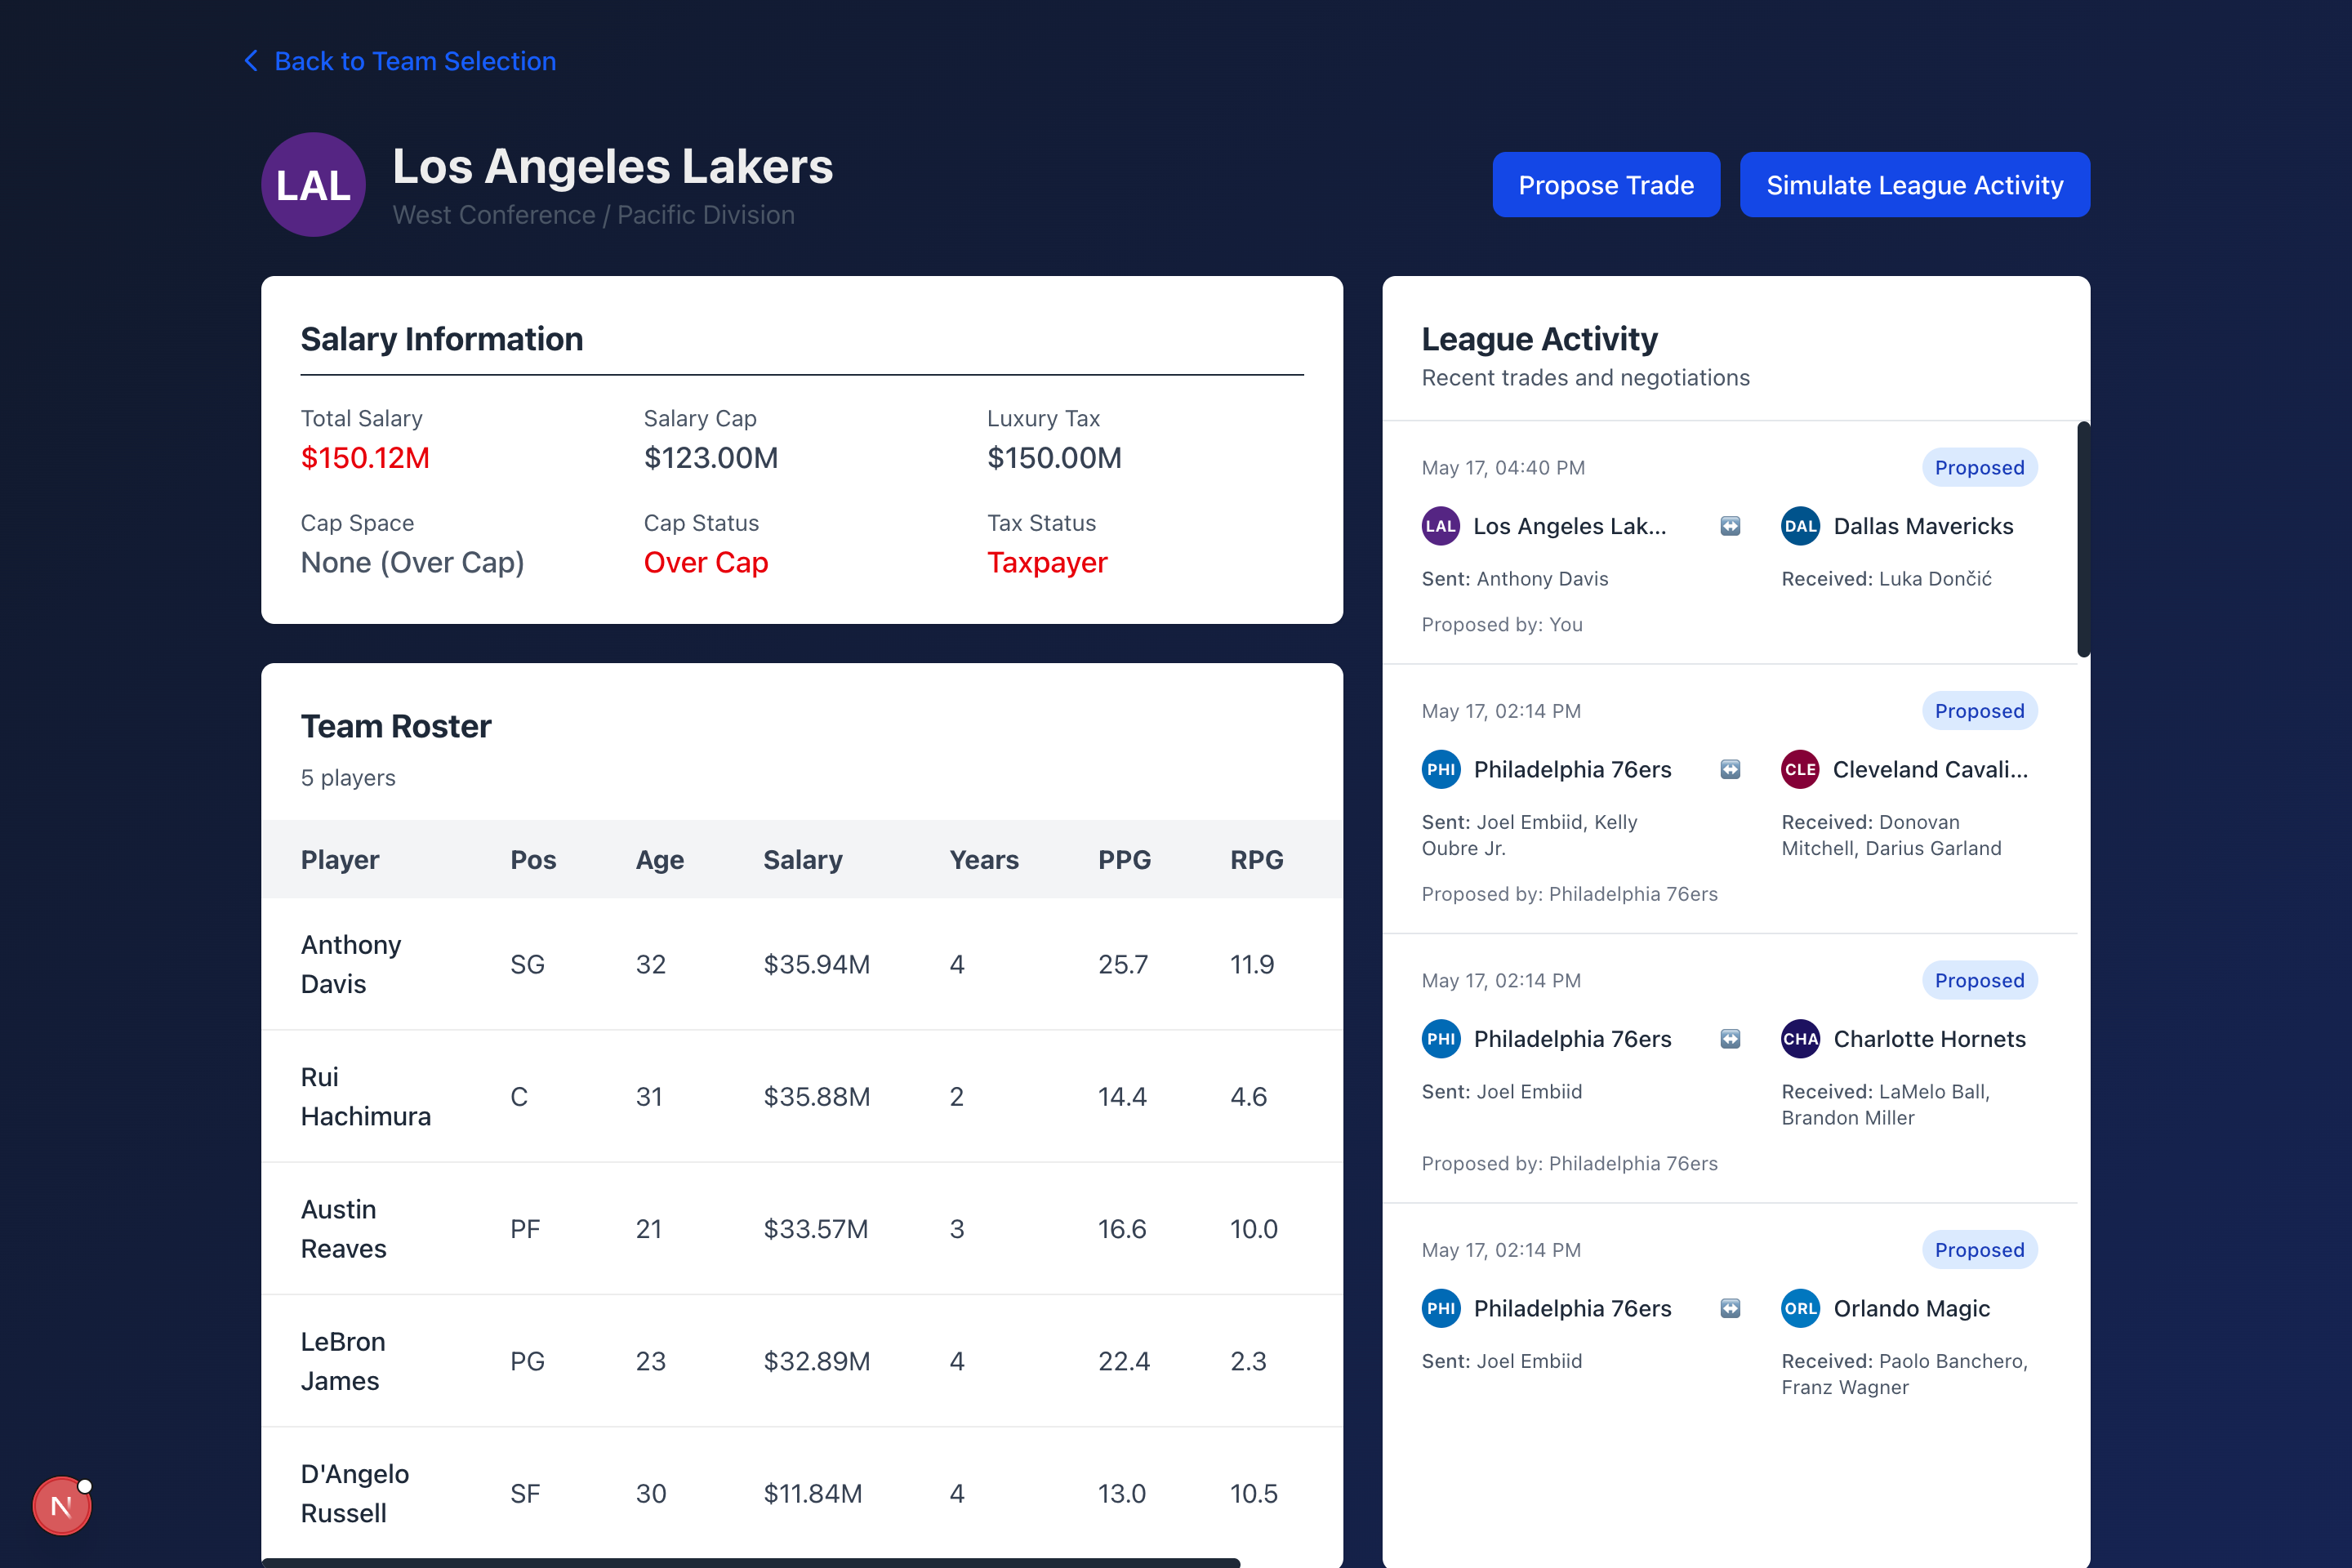Click the back chevron arrow icon
The image size is (2352, 1568).
pos(251,61)
